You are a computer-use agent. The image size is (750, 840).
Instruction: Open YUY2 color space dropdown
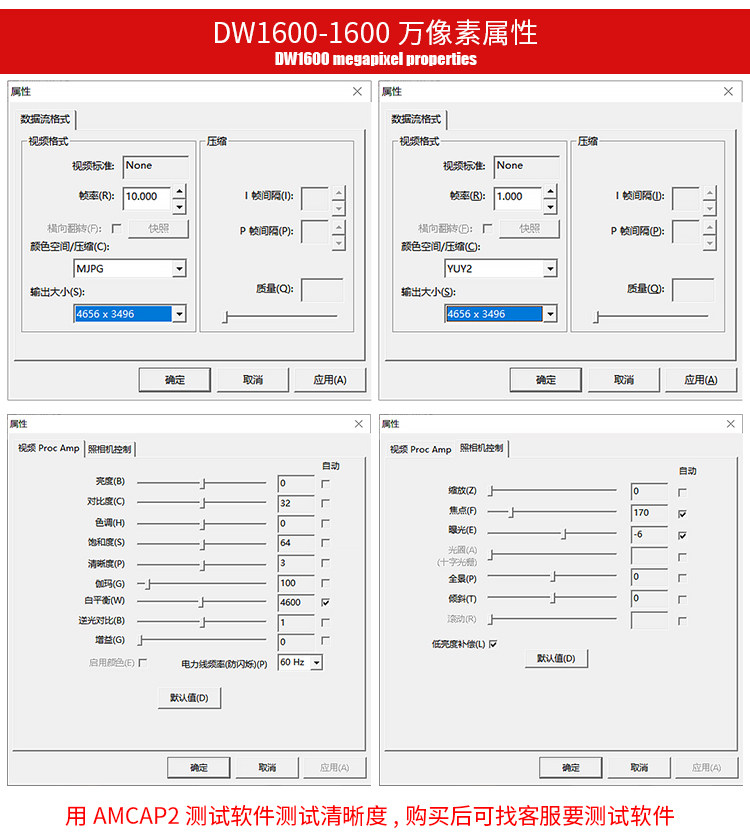[x=550, y=268]
